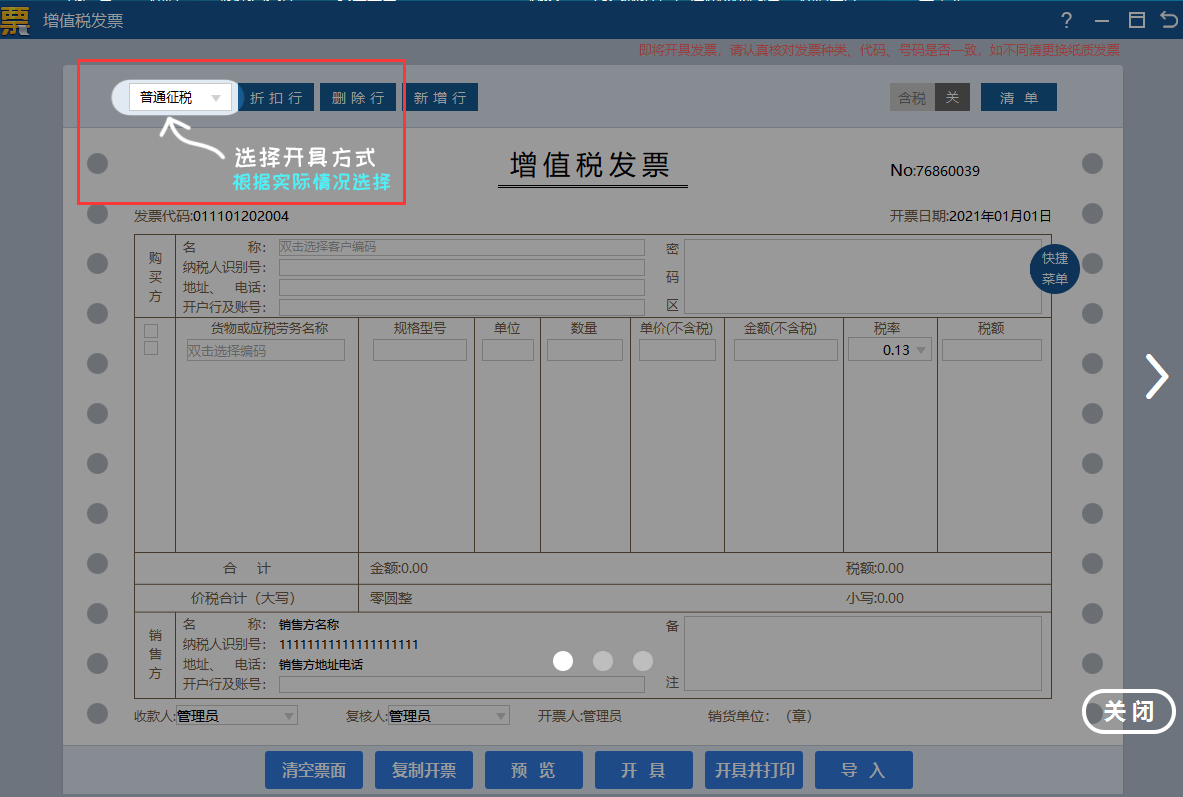Click the help question mark icon
1183x797 pixels.
pyautogui.click(x=1067, y=21)
